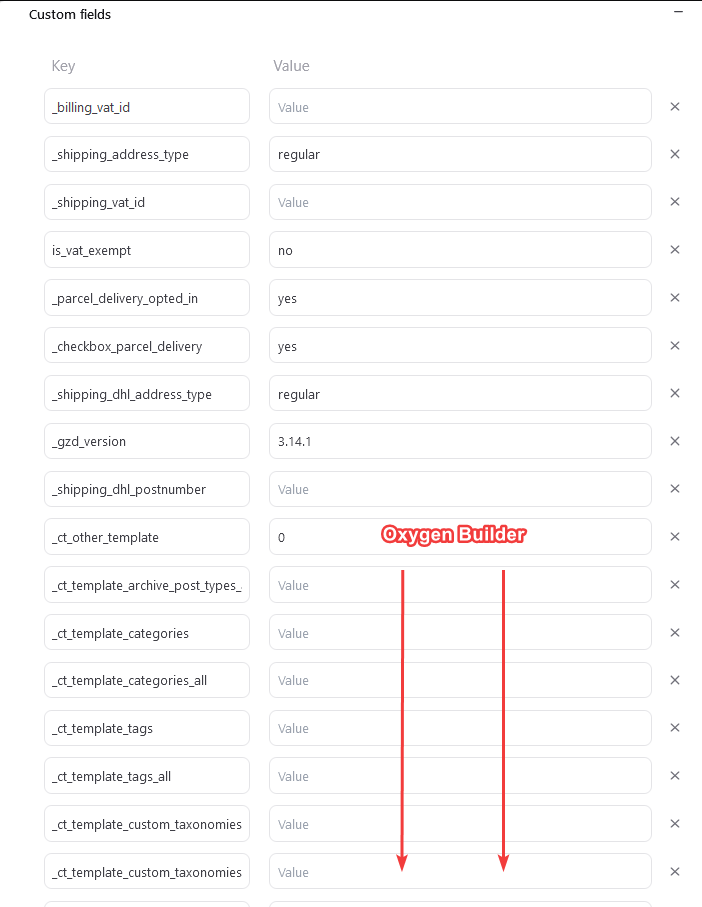Delete the _ct_other_template field row
The image size is (702, 907).
tap(675, 537)
